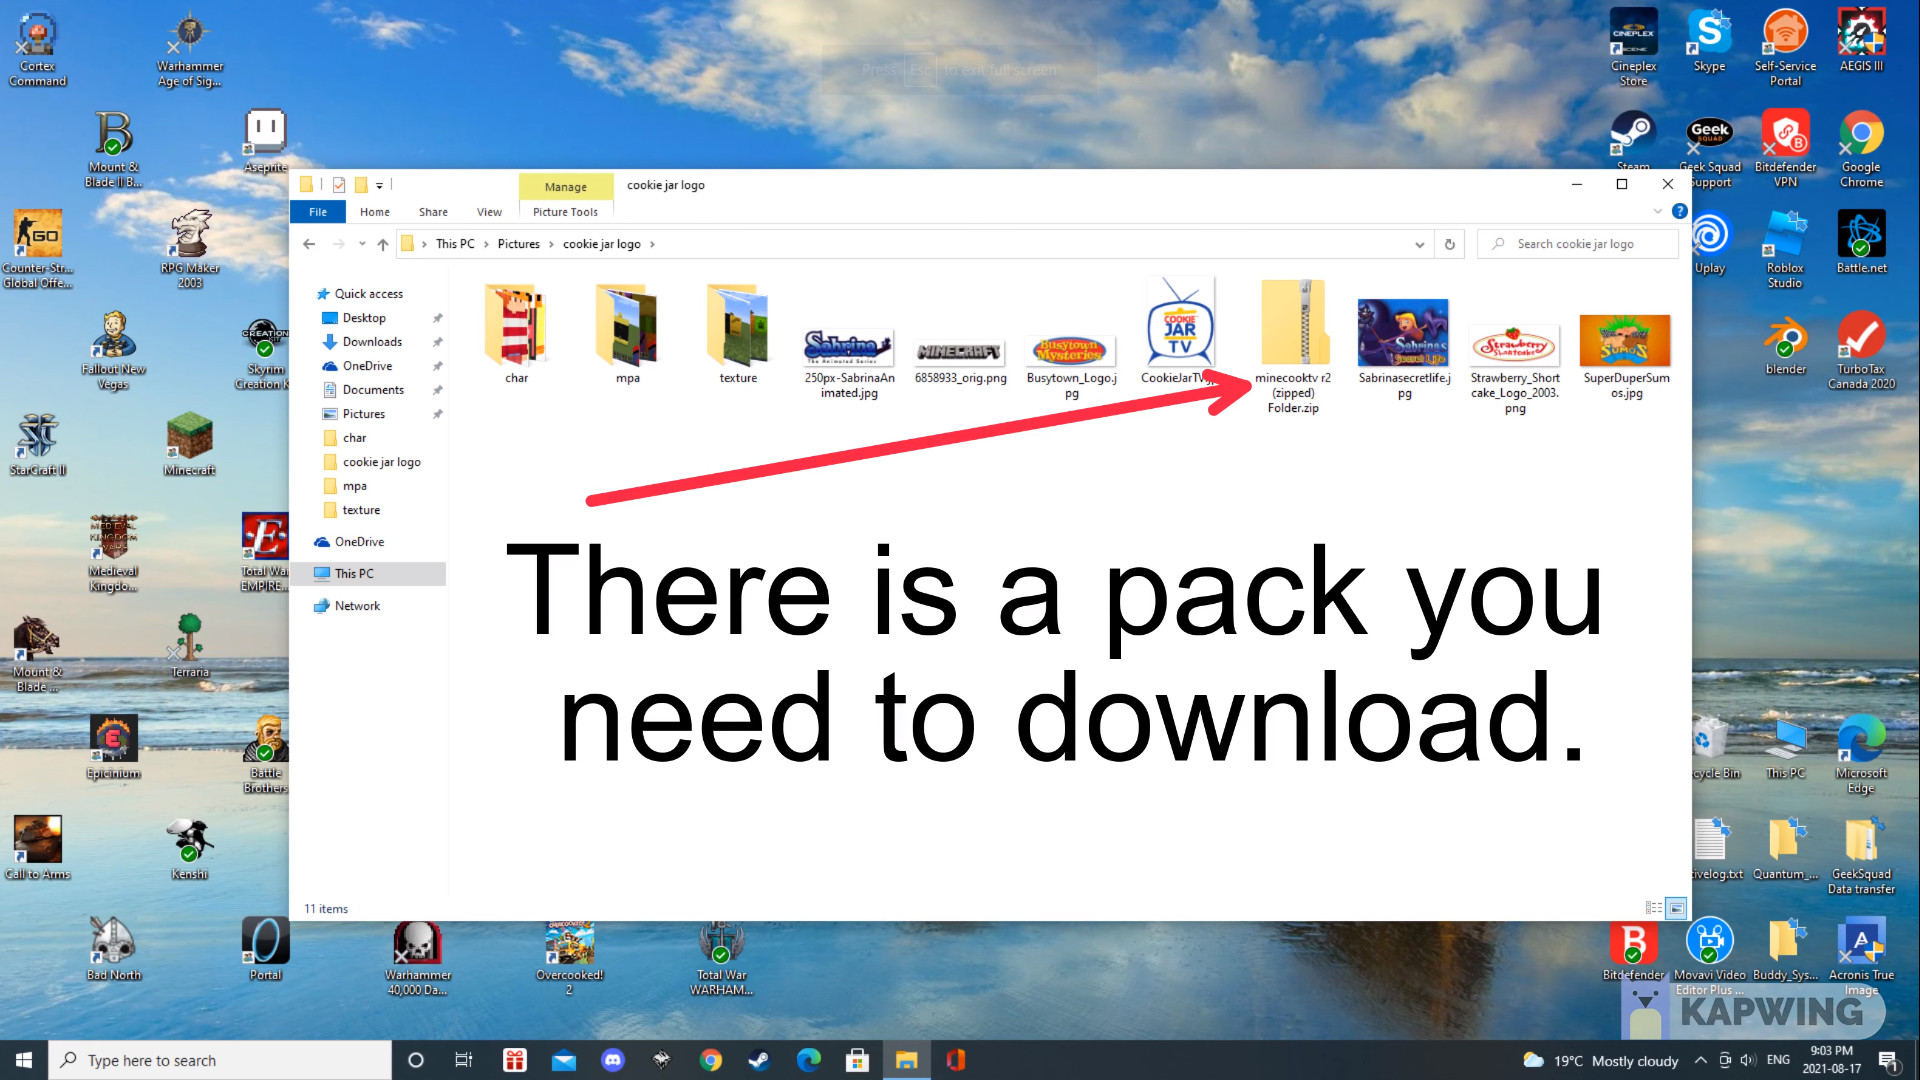Launch Steam from the taskbar
1920x1080 pixels.
click(x=759, y=1060)
